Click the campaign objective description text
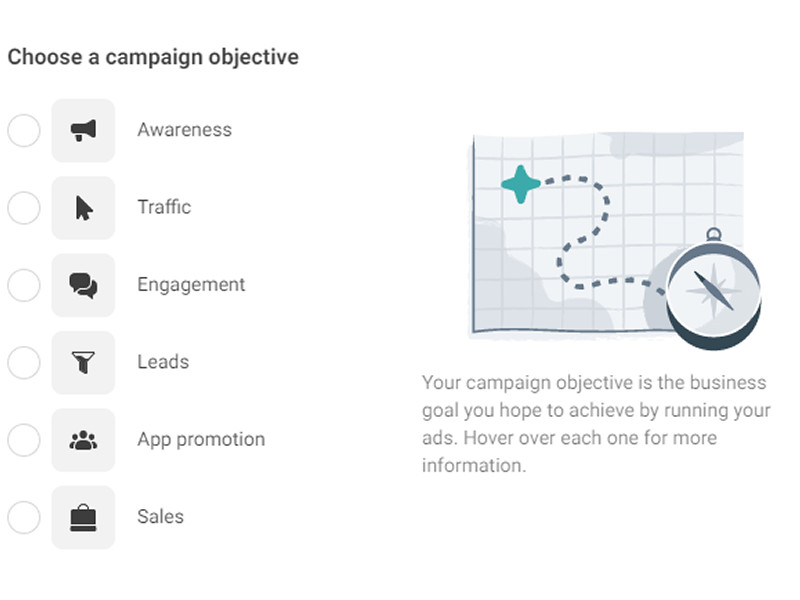 point(596,423)
